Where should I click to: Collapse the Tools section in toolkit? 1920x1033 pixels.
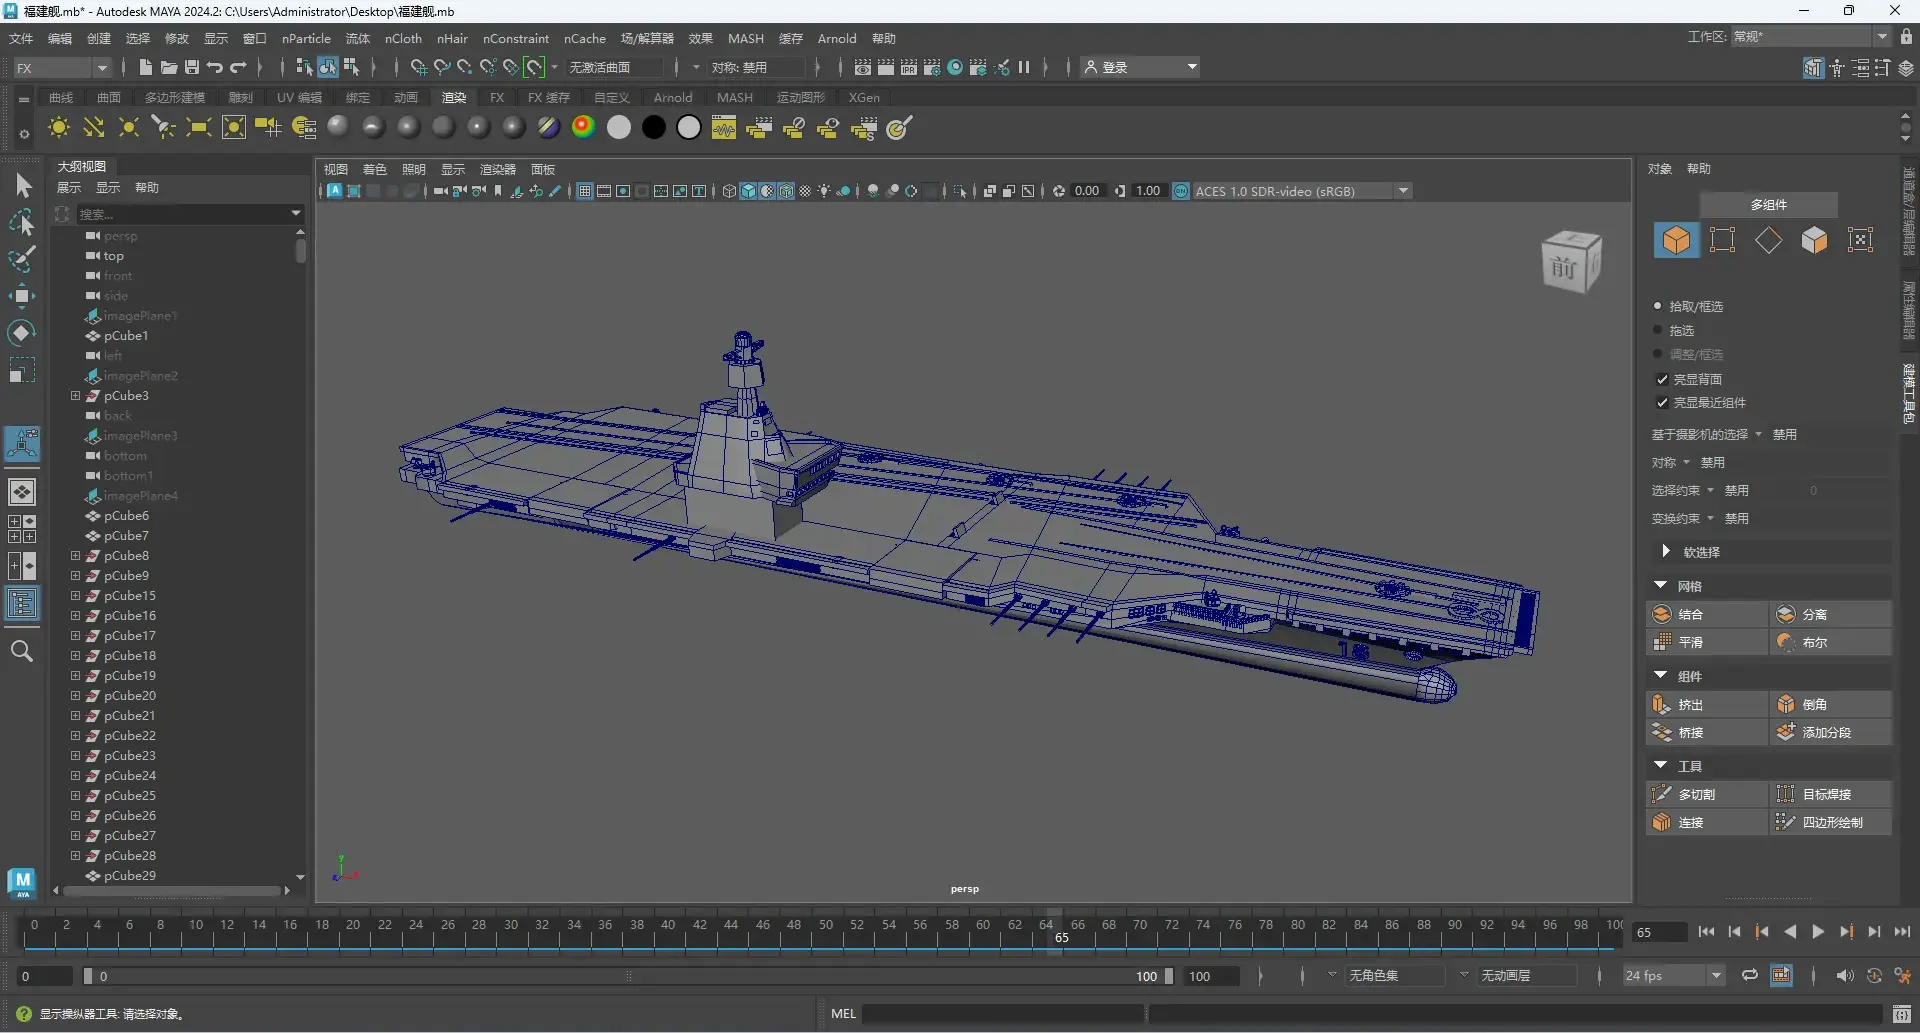pos(1661,765)
